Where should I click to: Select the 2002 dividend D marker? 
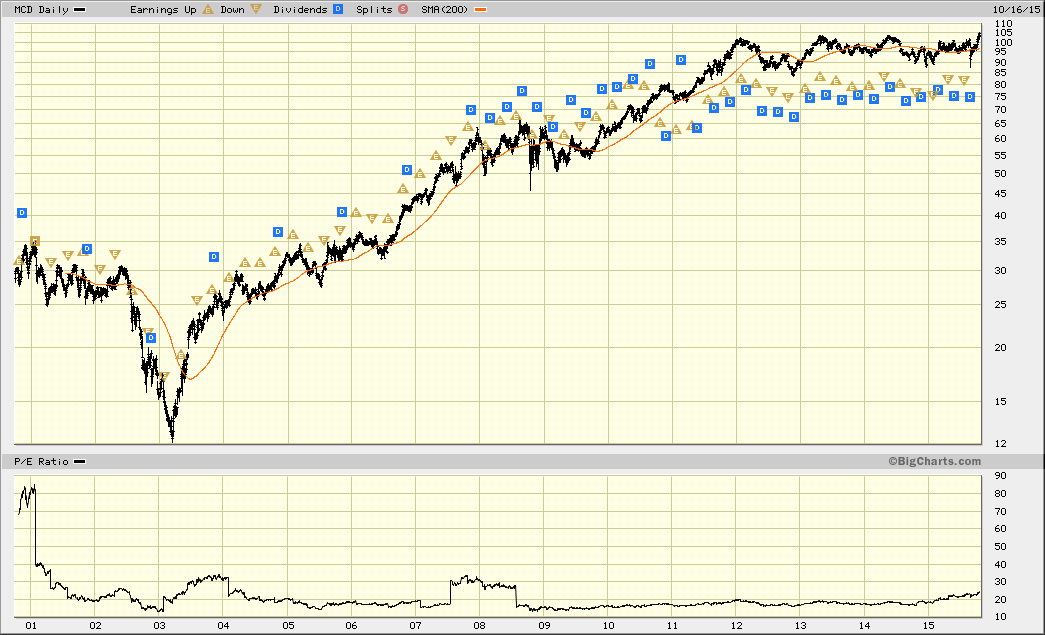coord(87,249)
